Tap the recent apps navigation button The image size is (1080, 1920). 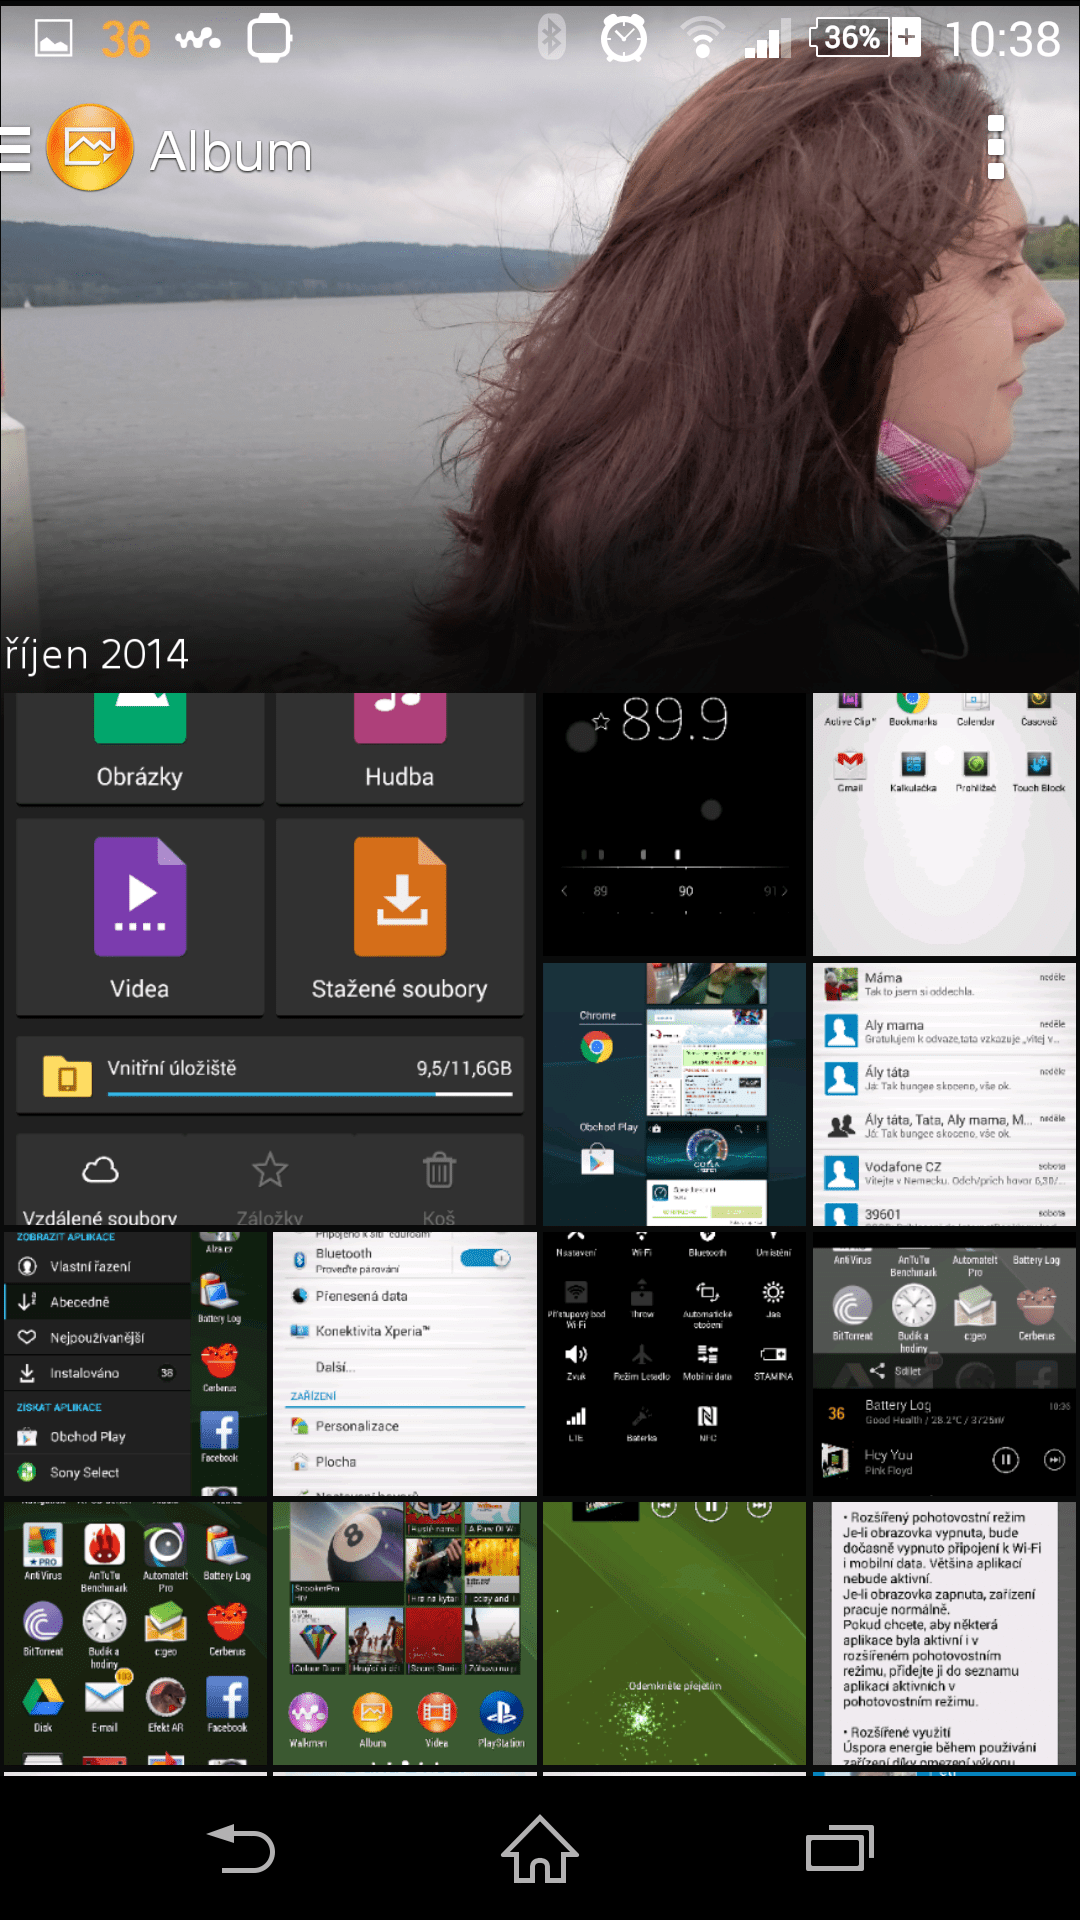[840, 1848]
